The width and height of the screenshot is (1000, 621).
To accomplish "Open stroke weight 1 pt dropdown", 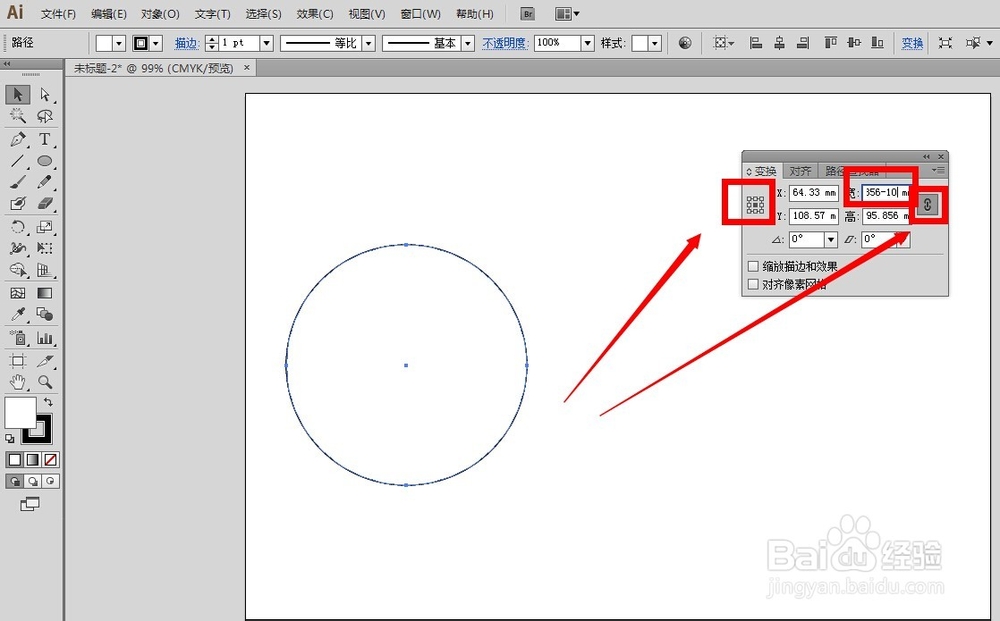I will coord(267,43).
